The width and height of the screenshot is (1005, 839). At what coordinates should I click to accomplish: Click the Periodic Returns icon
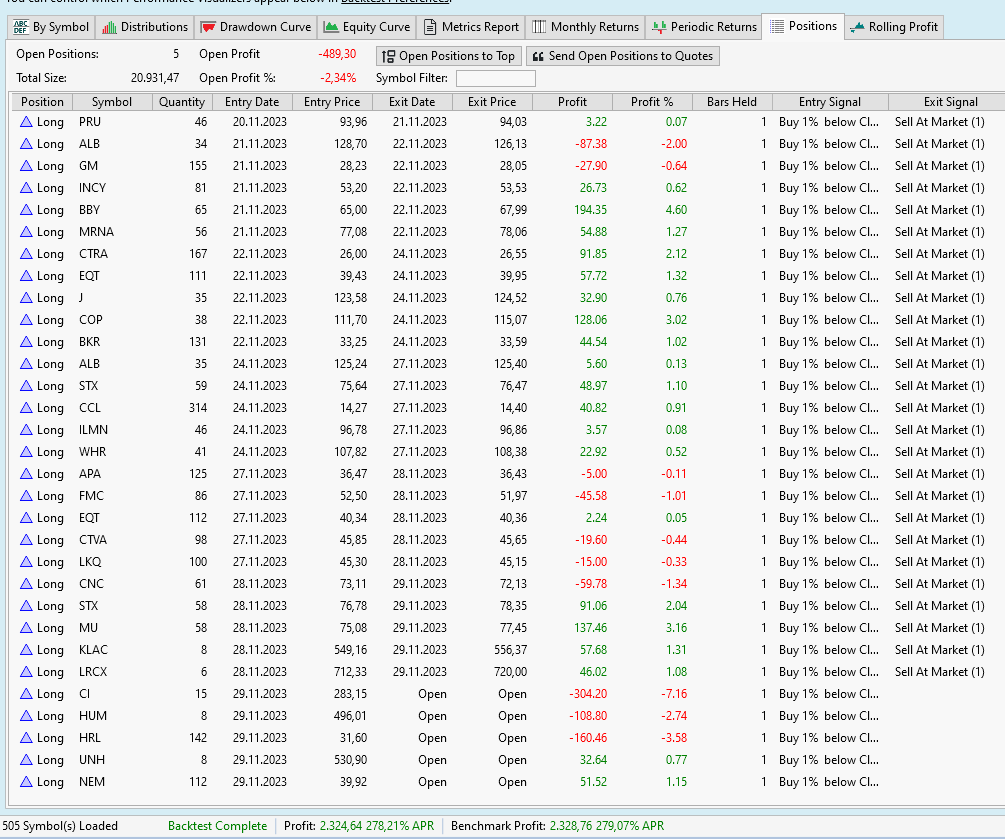tap(659, 27)
